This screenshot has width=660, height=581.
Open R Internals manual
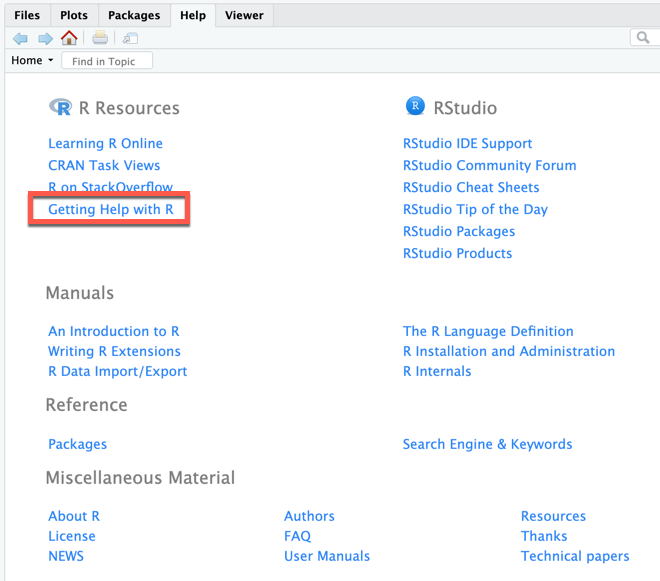(437, 371)
